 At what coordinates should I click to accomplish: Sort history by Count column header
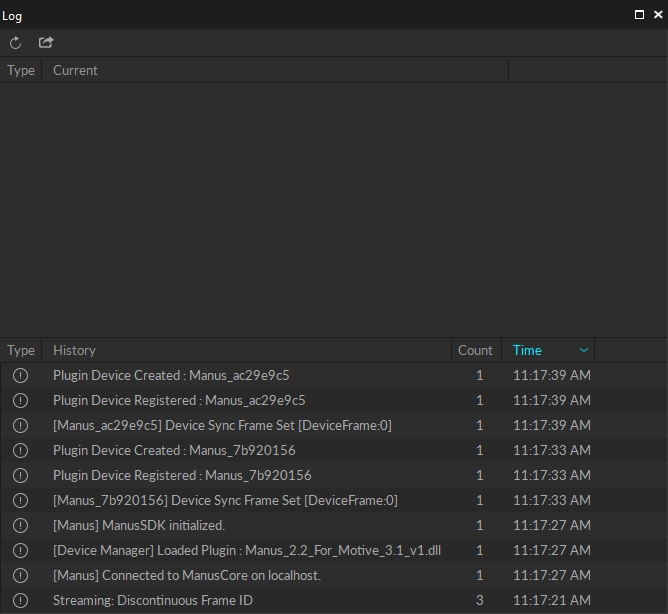click(x=475, y=351)
